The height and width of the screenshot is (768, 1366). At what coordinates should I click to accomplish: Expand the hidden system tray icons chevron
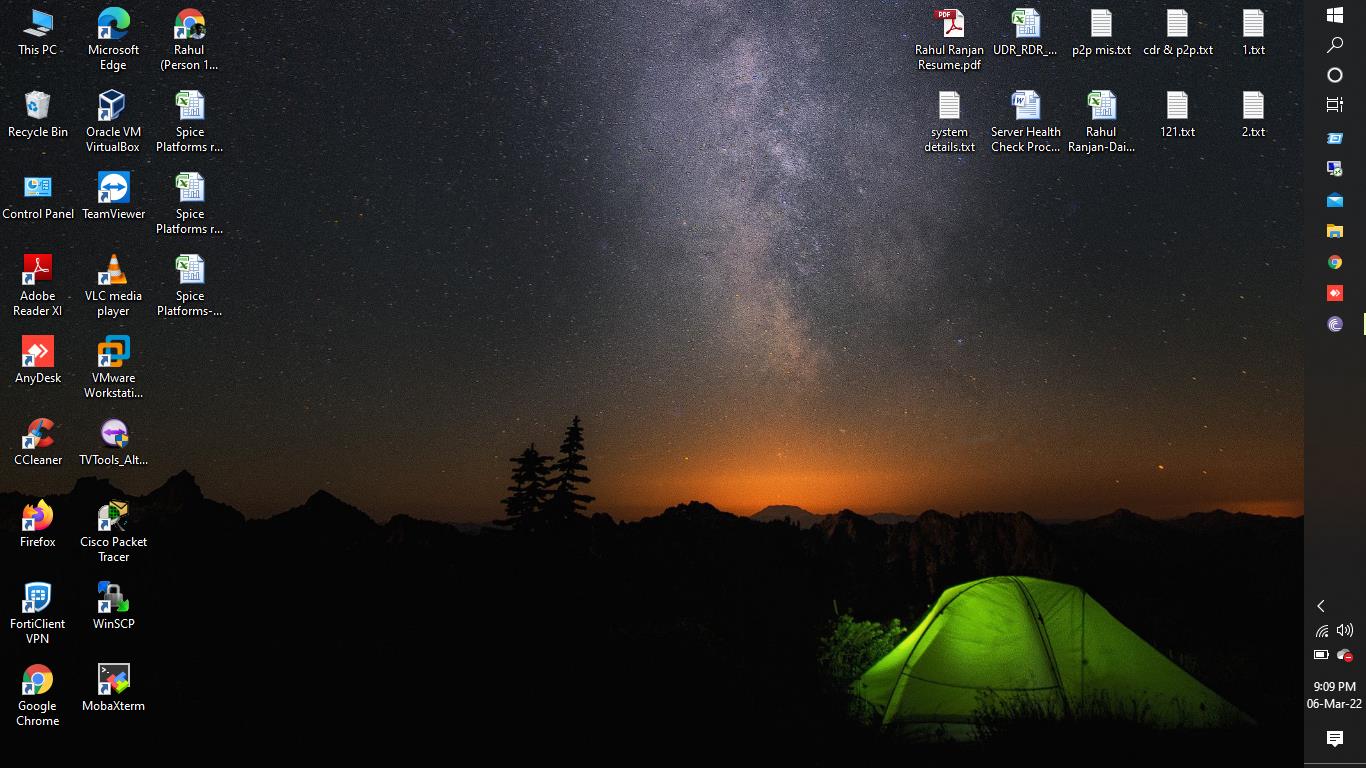click(x=1321, y=606)
